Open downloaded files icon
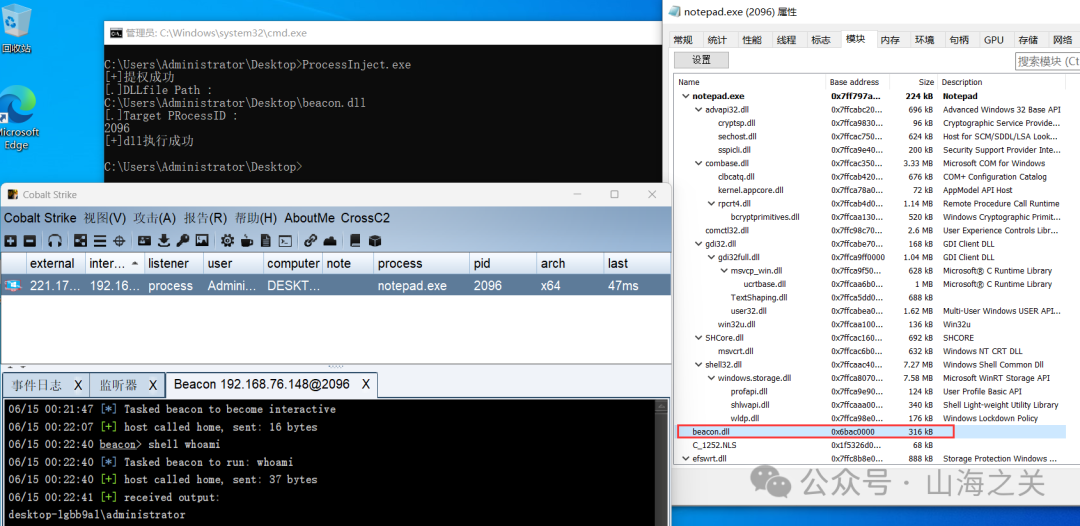Image resolution: width=1080 pixels, height=526 pixels. (163, 241)
